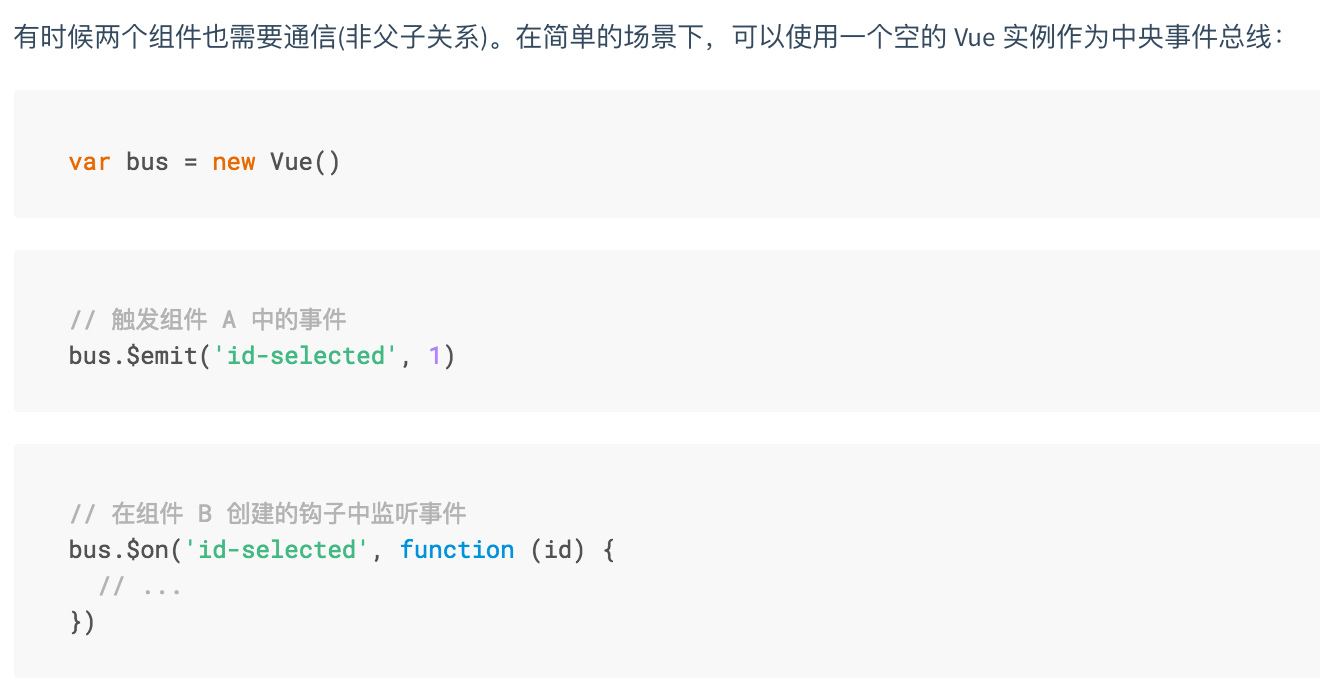Click the comment '// 在组件 B 创建的钩子中监听事件'
The height and width of the screenshot is (684, 1320).
pos(268,514)
